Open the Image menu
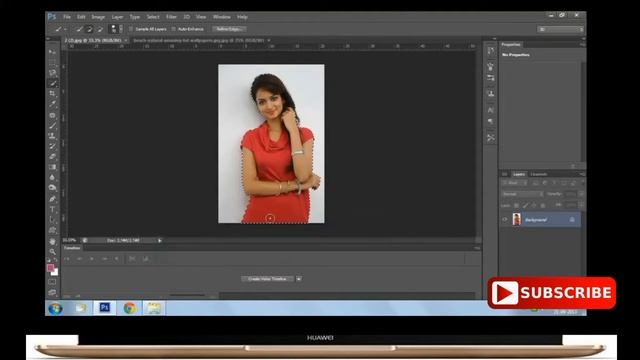This screenshot has width=640, height=360. [x=98, y=17]
